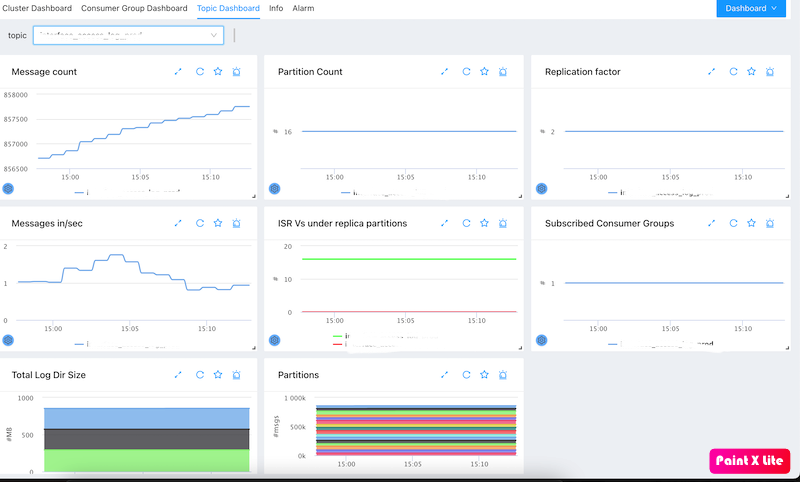Open the Alarm tab
800x482 pixels.
tap(303, 8)
